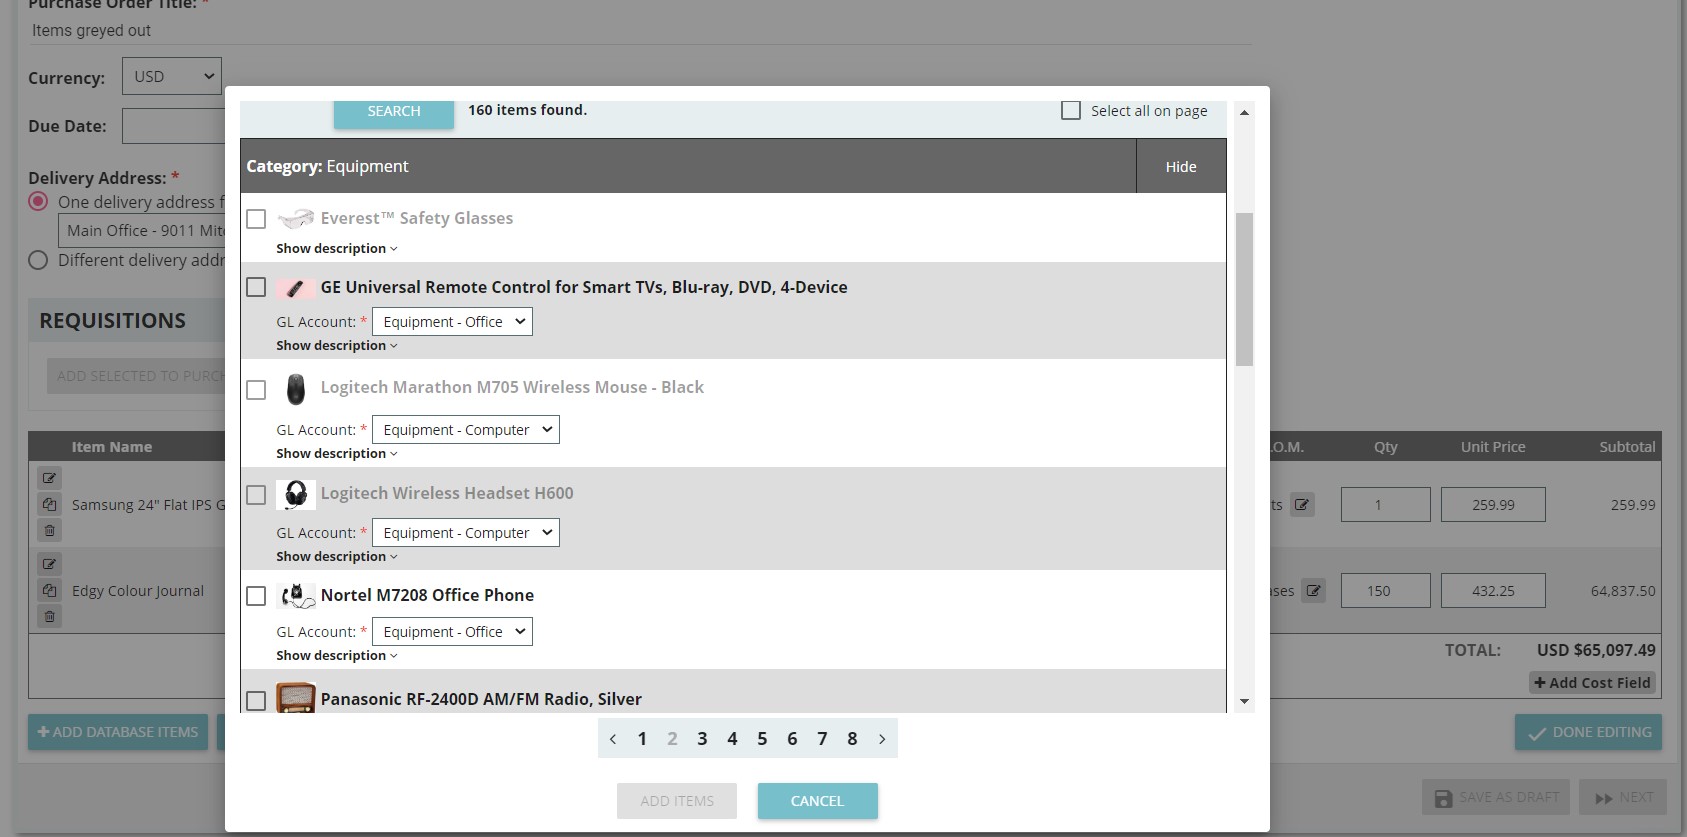Viewport: 1687px width, 837px height.
Task: Click the edit icon for Samsung 24" Flat row
Action: pyautogui.click(x=49, y=478)
